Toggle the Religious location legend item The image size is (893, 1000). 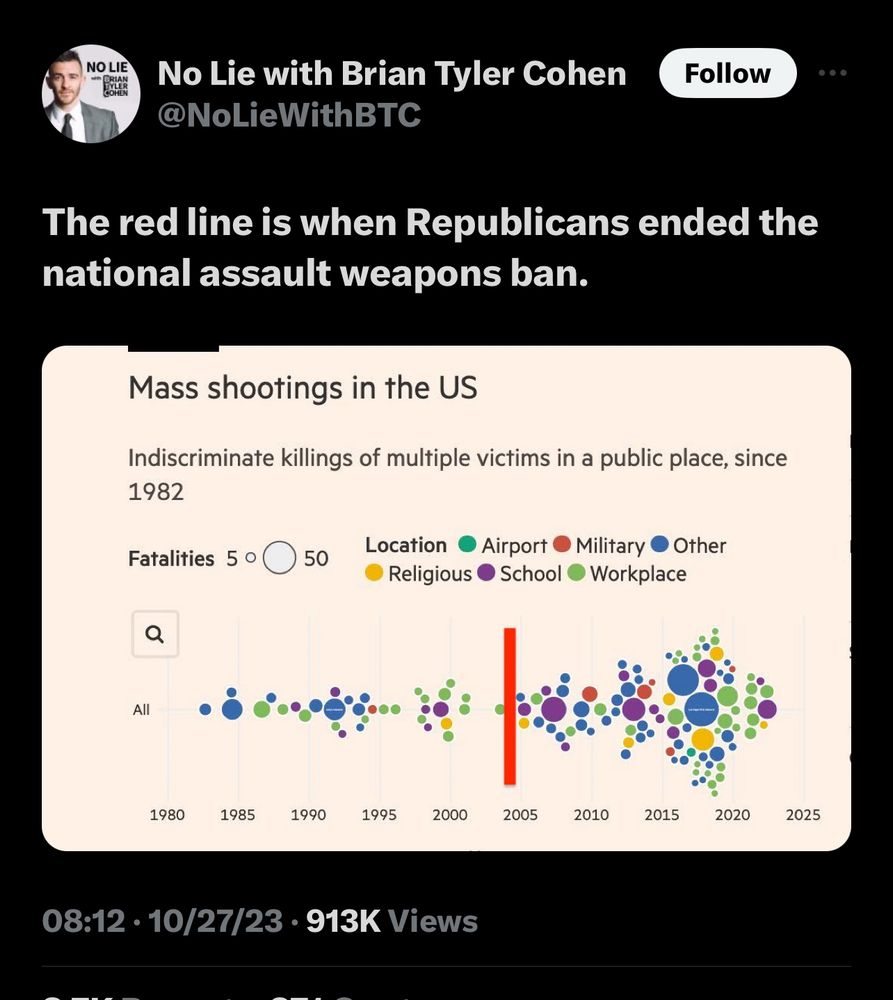tap(417, 574)
